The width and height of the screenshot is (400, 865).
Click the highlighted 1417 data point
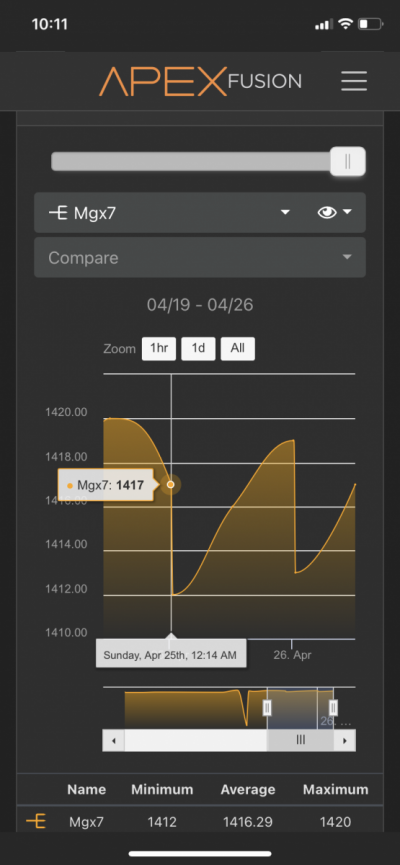tap(170, 484)
